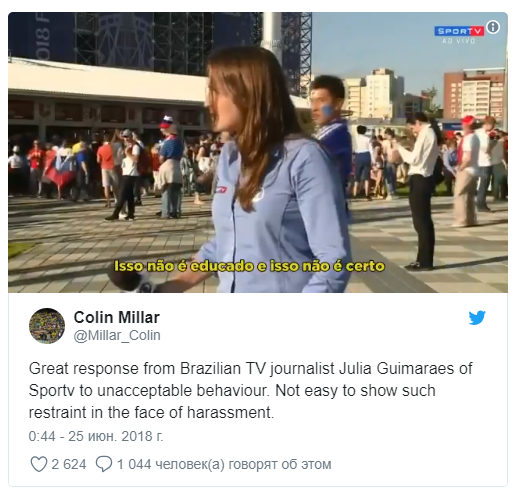Click the word 'harassment' in the tweet

pos(230,412)
